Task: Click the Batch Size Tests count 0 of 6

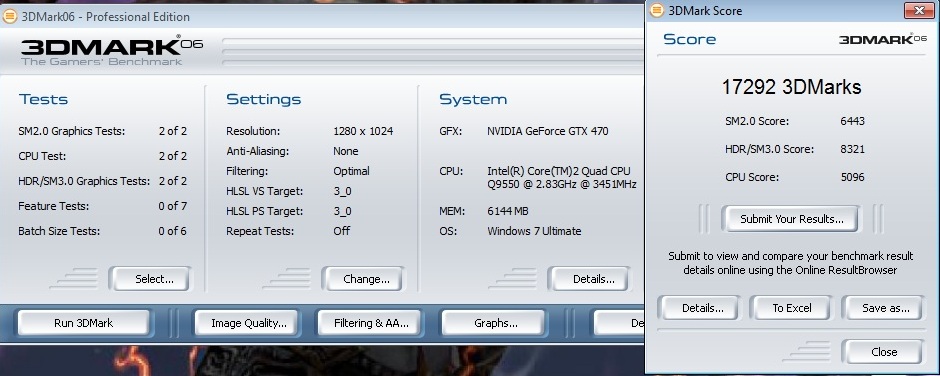Action: 173,231
